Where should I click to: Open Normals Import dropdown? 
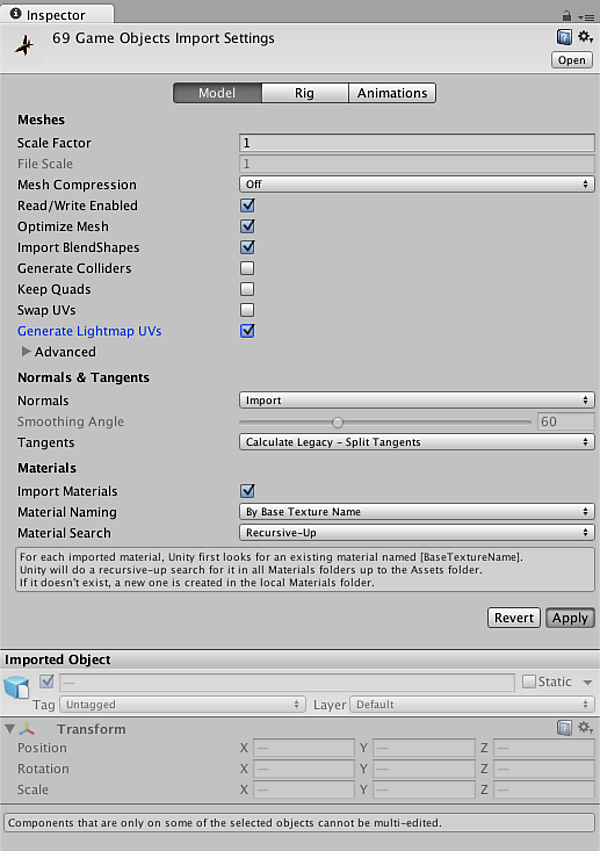417,400
